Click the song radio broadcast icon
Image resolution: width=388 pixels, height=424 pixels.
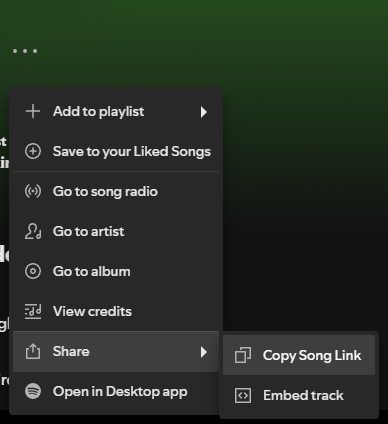pyautogui.click(x=33, y=191)
